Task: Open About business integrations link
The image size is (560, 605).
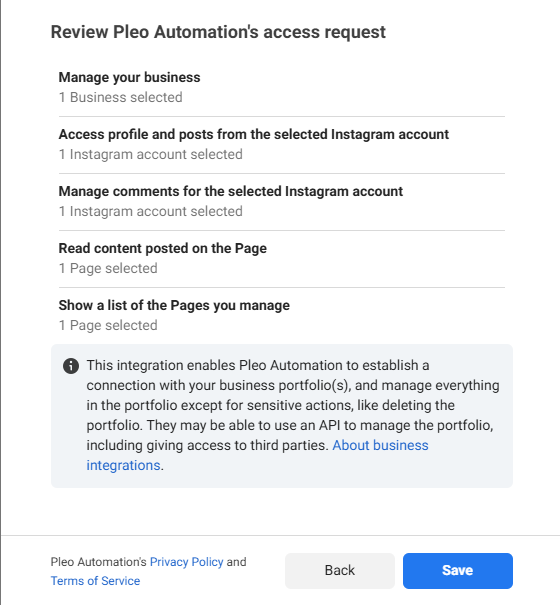Action: click(x=257, y=455)
